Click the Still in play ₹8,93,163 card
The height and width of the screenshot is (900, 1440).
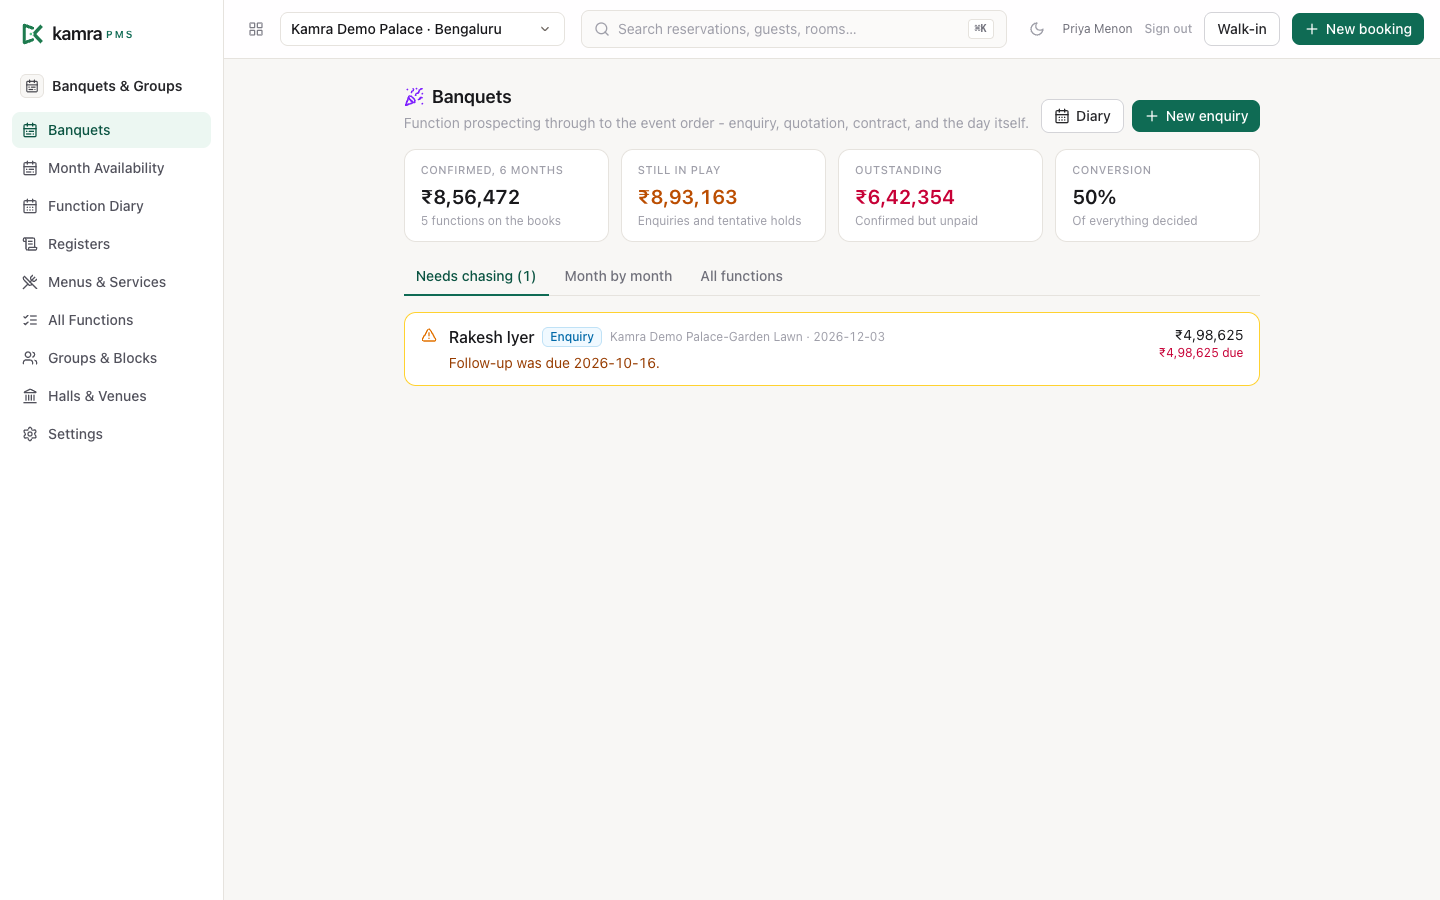tap(723, 195)
